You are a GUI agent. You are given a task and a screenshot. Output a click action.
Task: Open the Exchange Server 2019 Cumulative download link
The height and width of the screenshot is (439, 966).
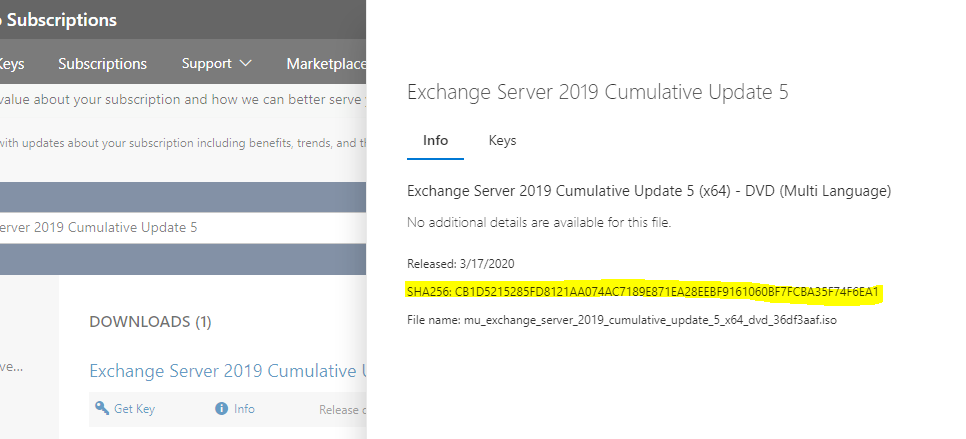[x=228, y=371]
